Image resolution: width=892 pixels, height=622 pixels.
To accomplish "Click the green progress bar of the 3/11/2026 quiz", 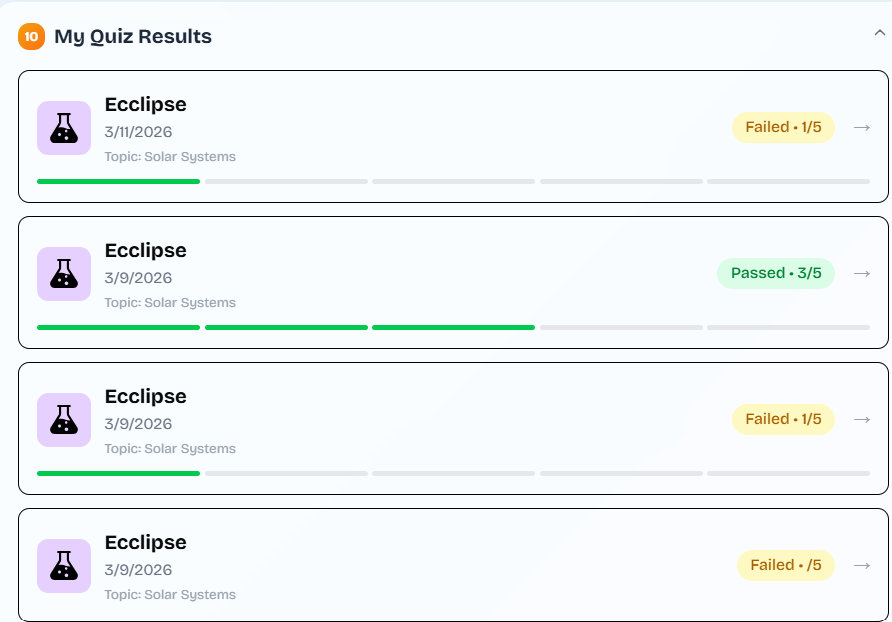I will 118,181.
